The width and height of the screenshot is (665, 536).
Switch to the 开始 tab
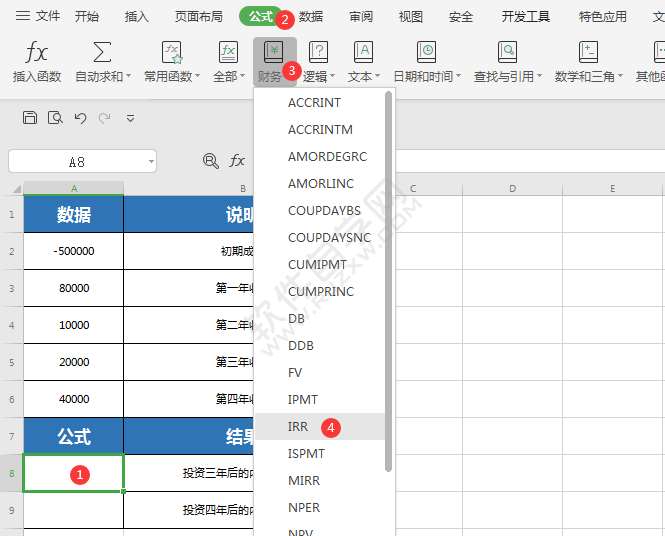(x=87, y=17)
